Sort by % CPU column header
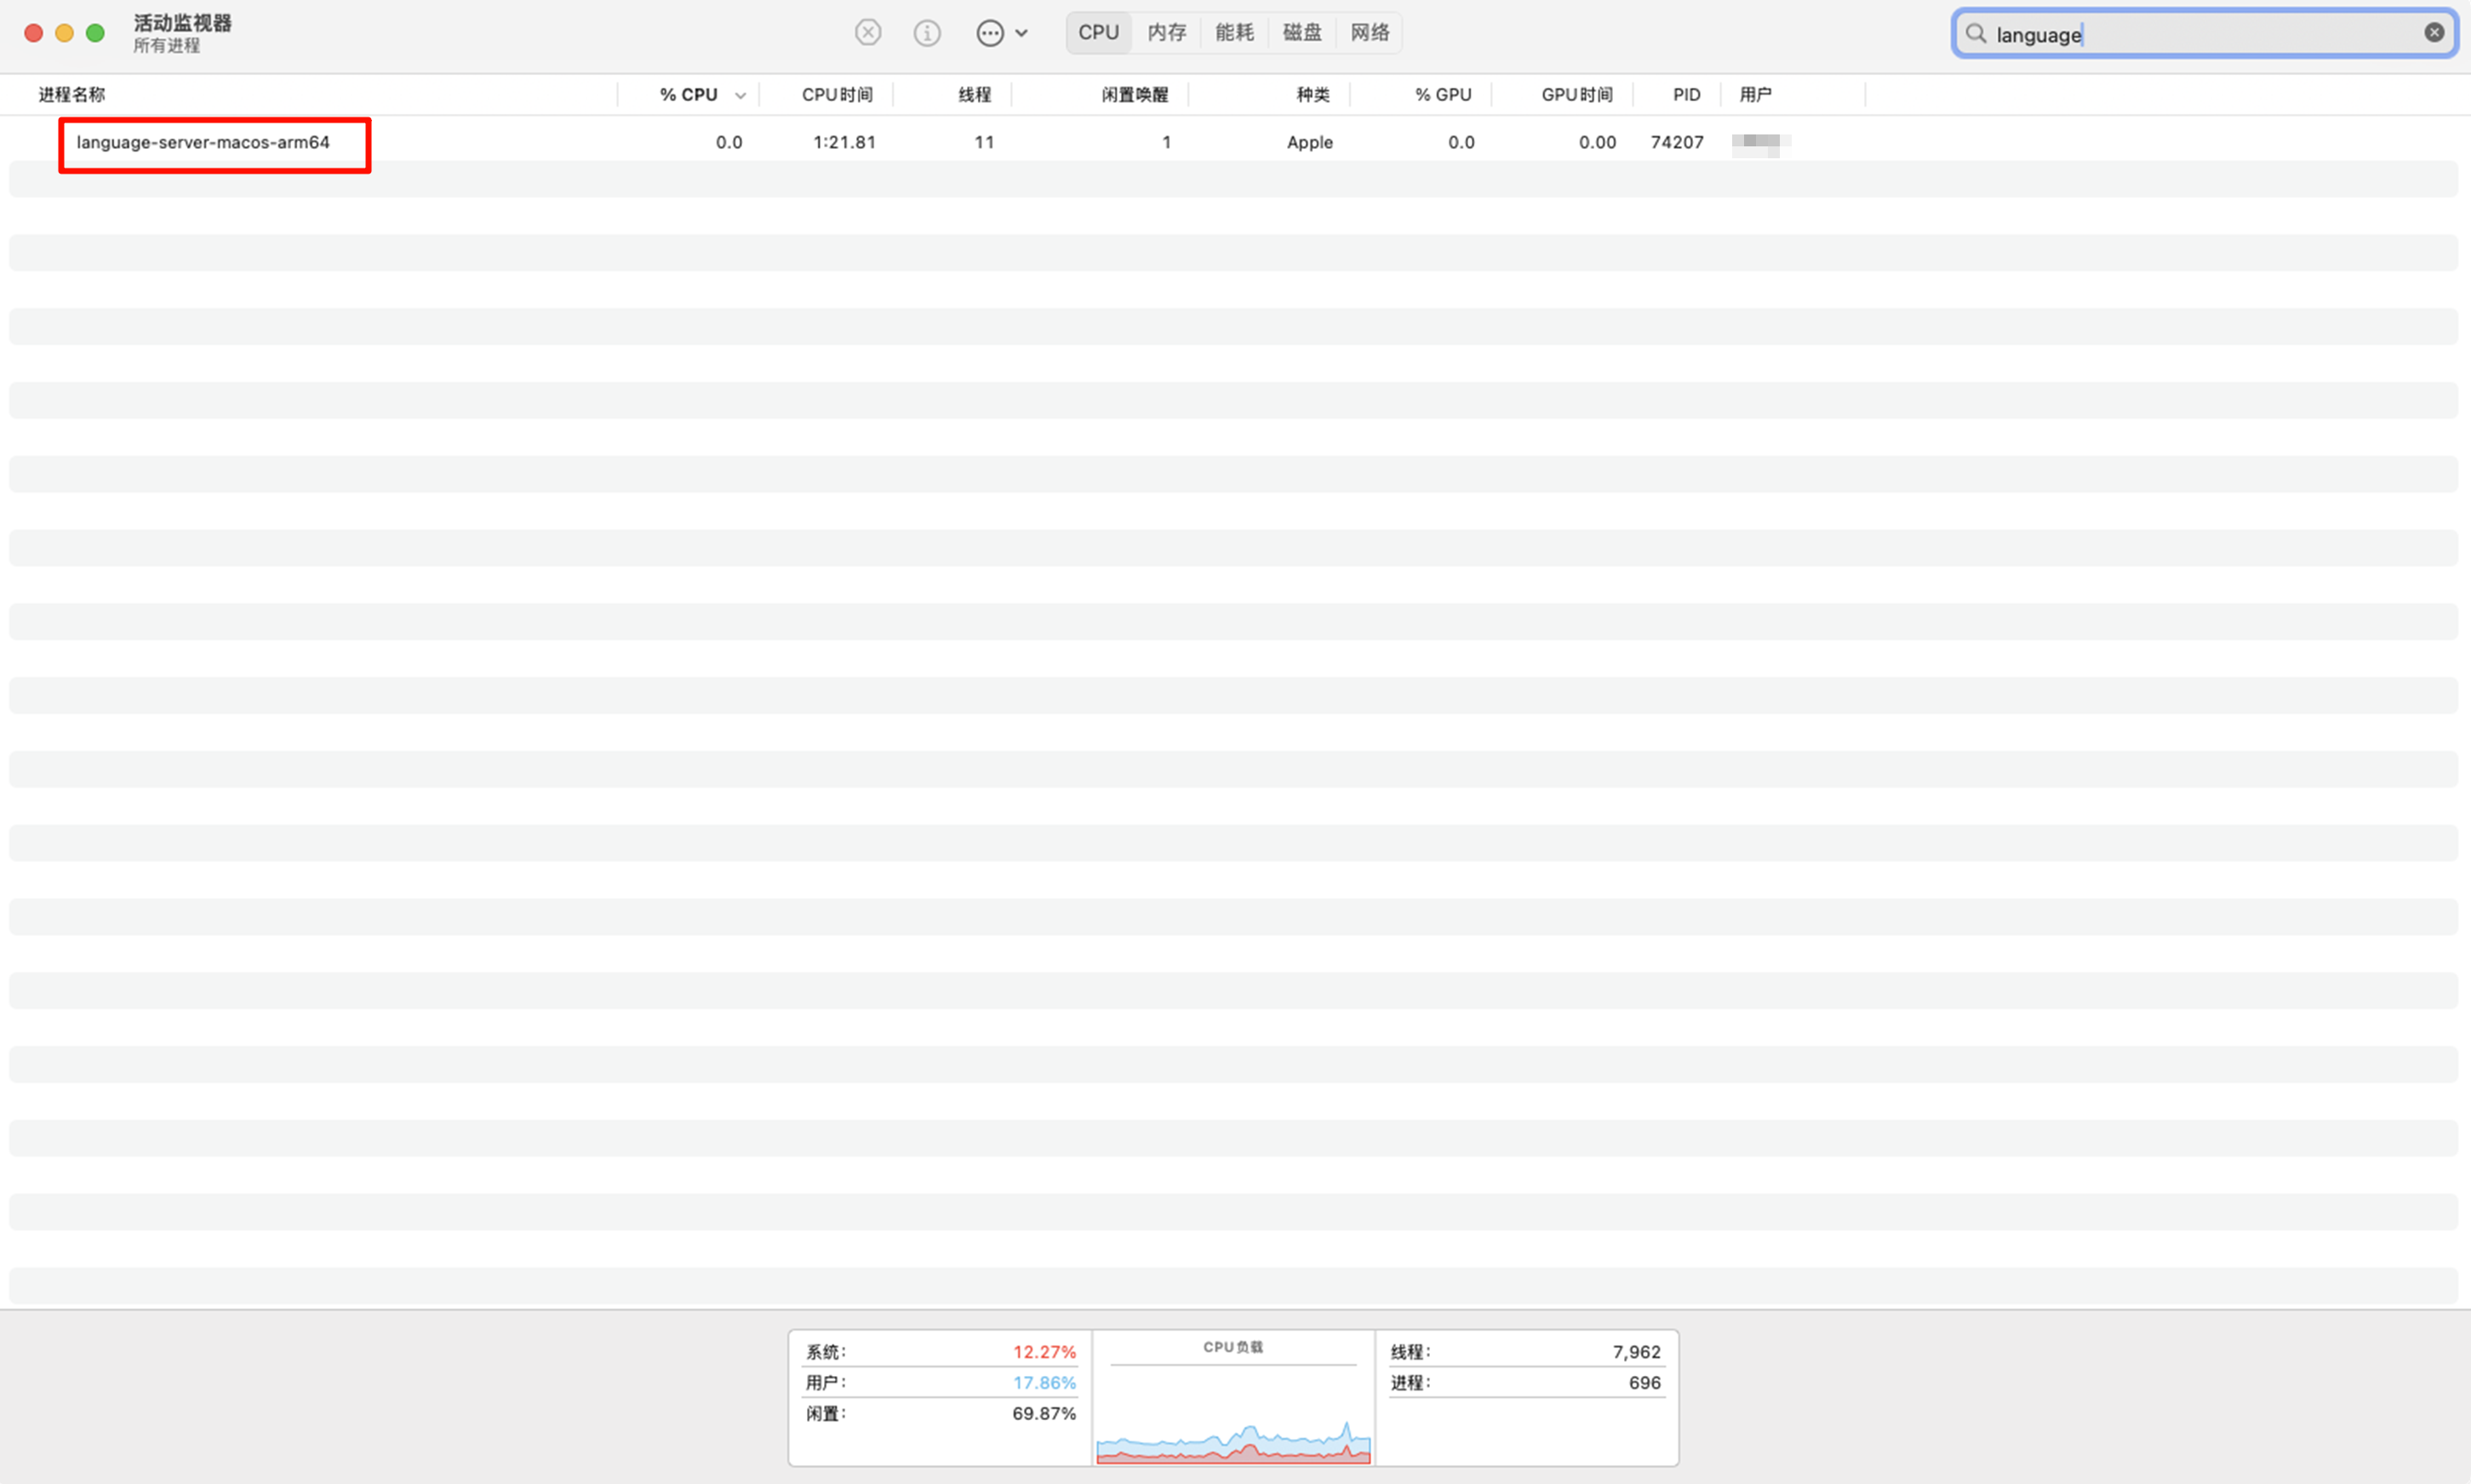This screenshot has width=2471, height=1484. coord(688,95)
